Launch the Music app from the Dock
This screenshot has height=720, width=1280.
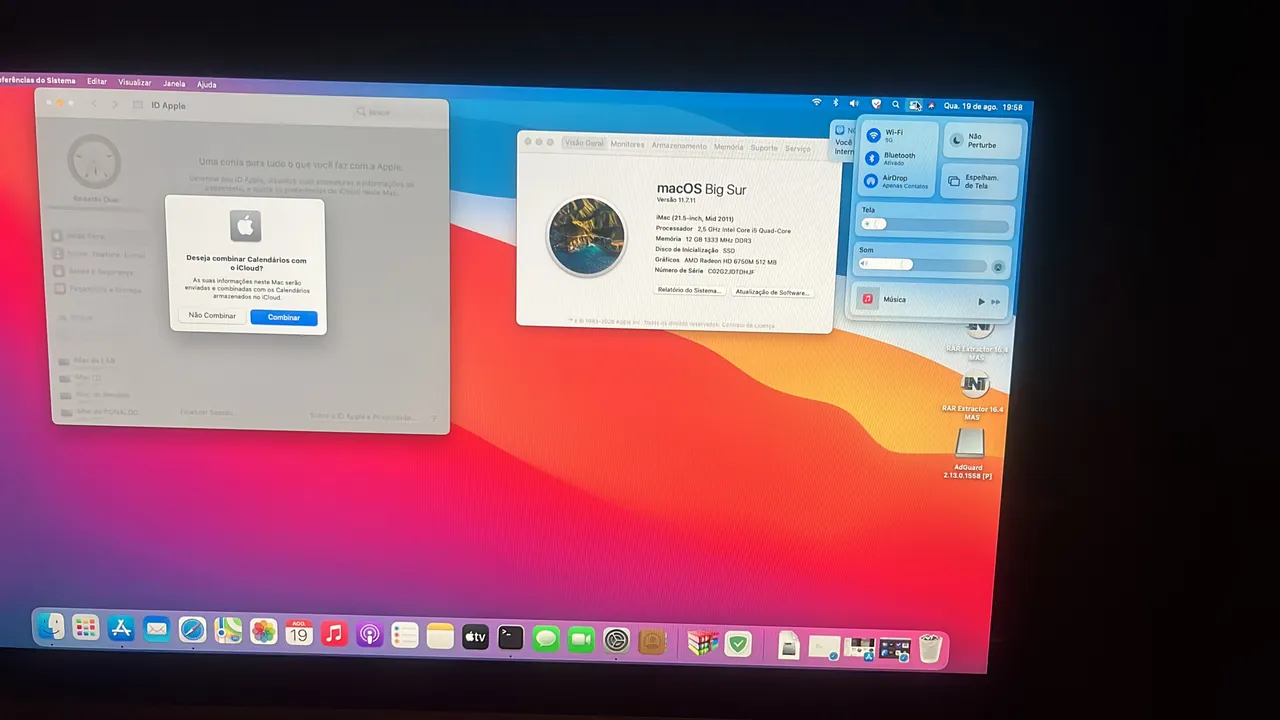click(334, 633)
